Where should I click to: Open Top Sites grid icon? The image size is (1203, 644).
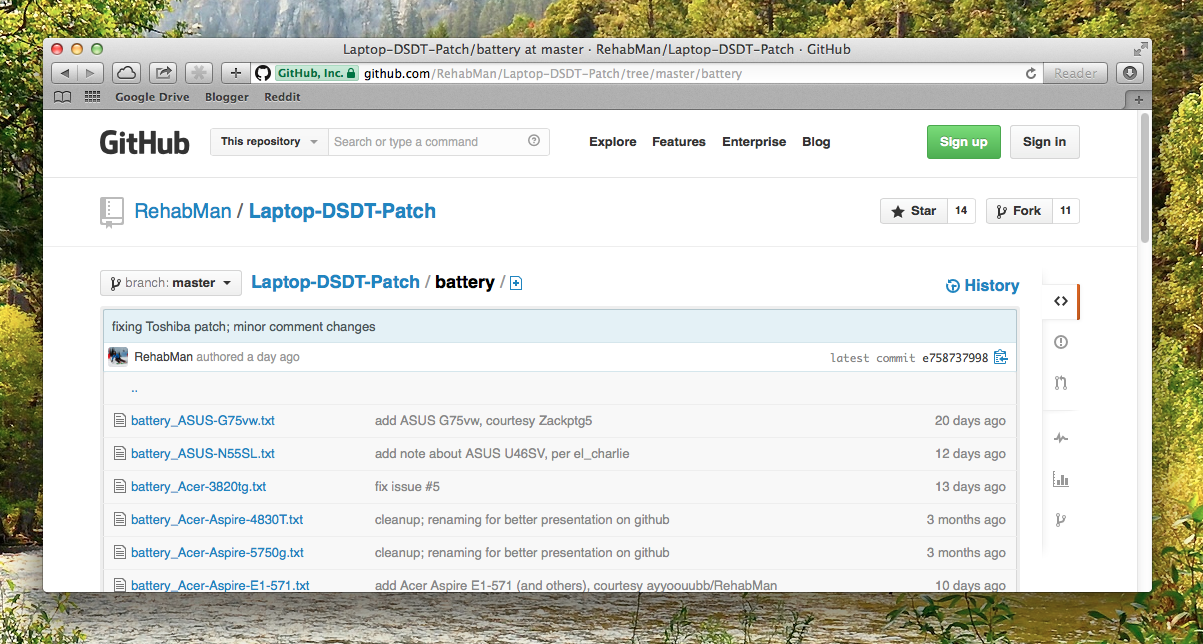point(93,97)
